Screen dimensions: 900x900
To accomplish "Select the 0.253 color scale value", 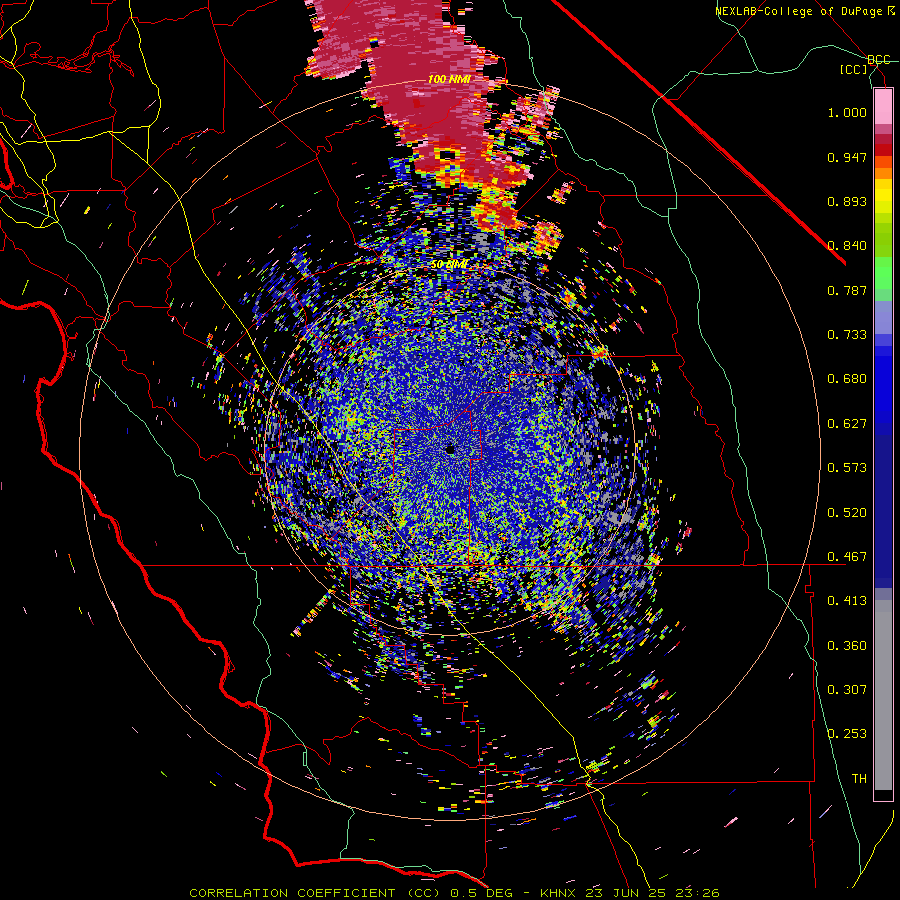I will click(847, 734).
